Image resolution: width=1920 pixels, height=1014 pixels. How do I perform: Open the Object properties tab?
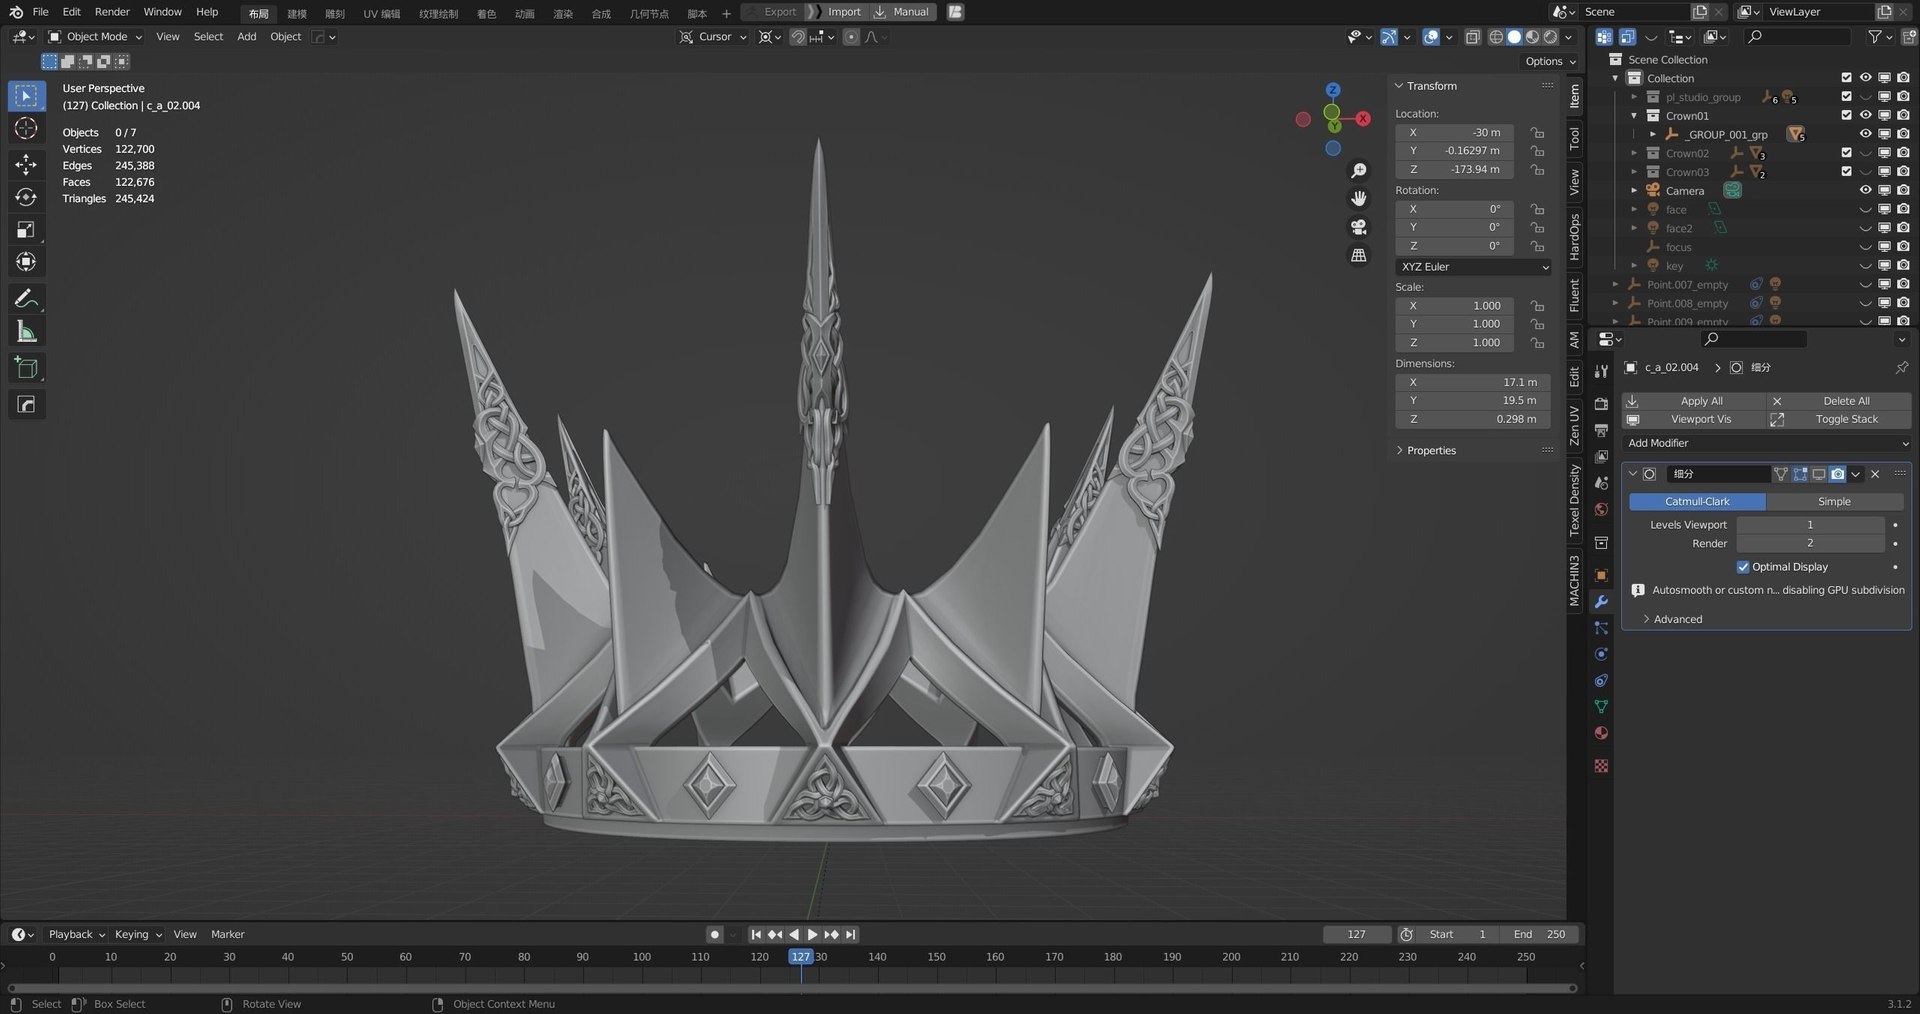(x=1601, y=575)
